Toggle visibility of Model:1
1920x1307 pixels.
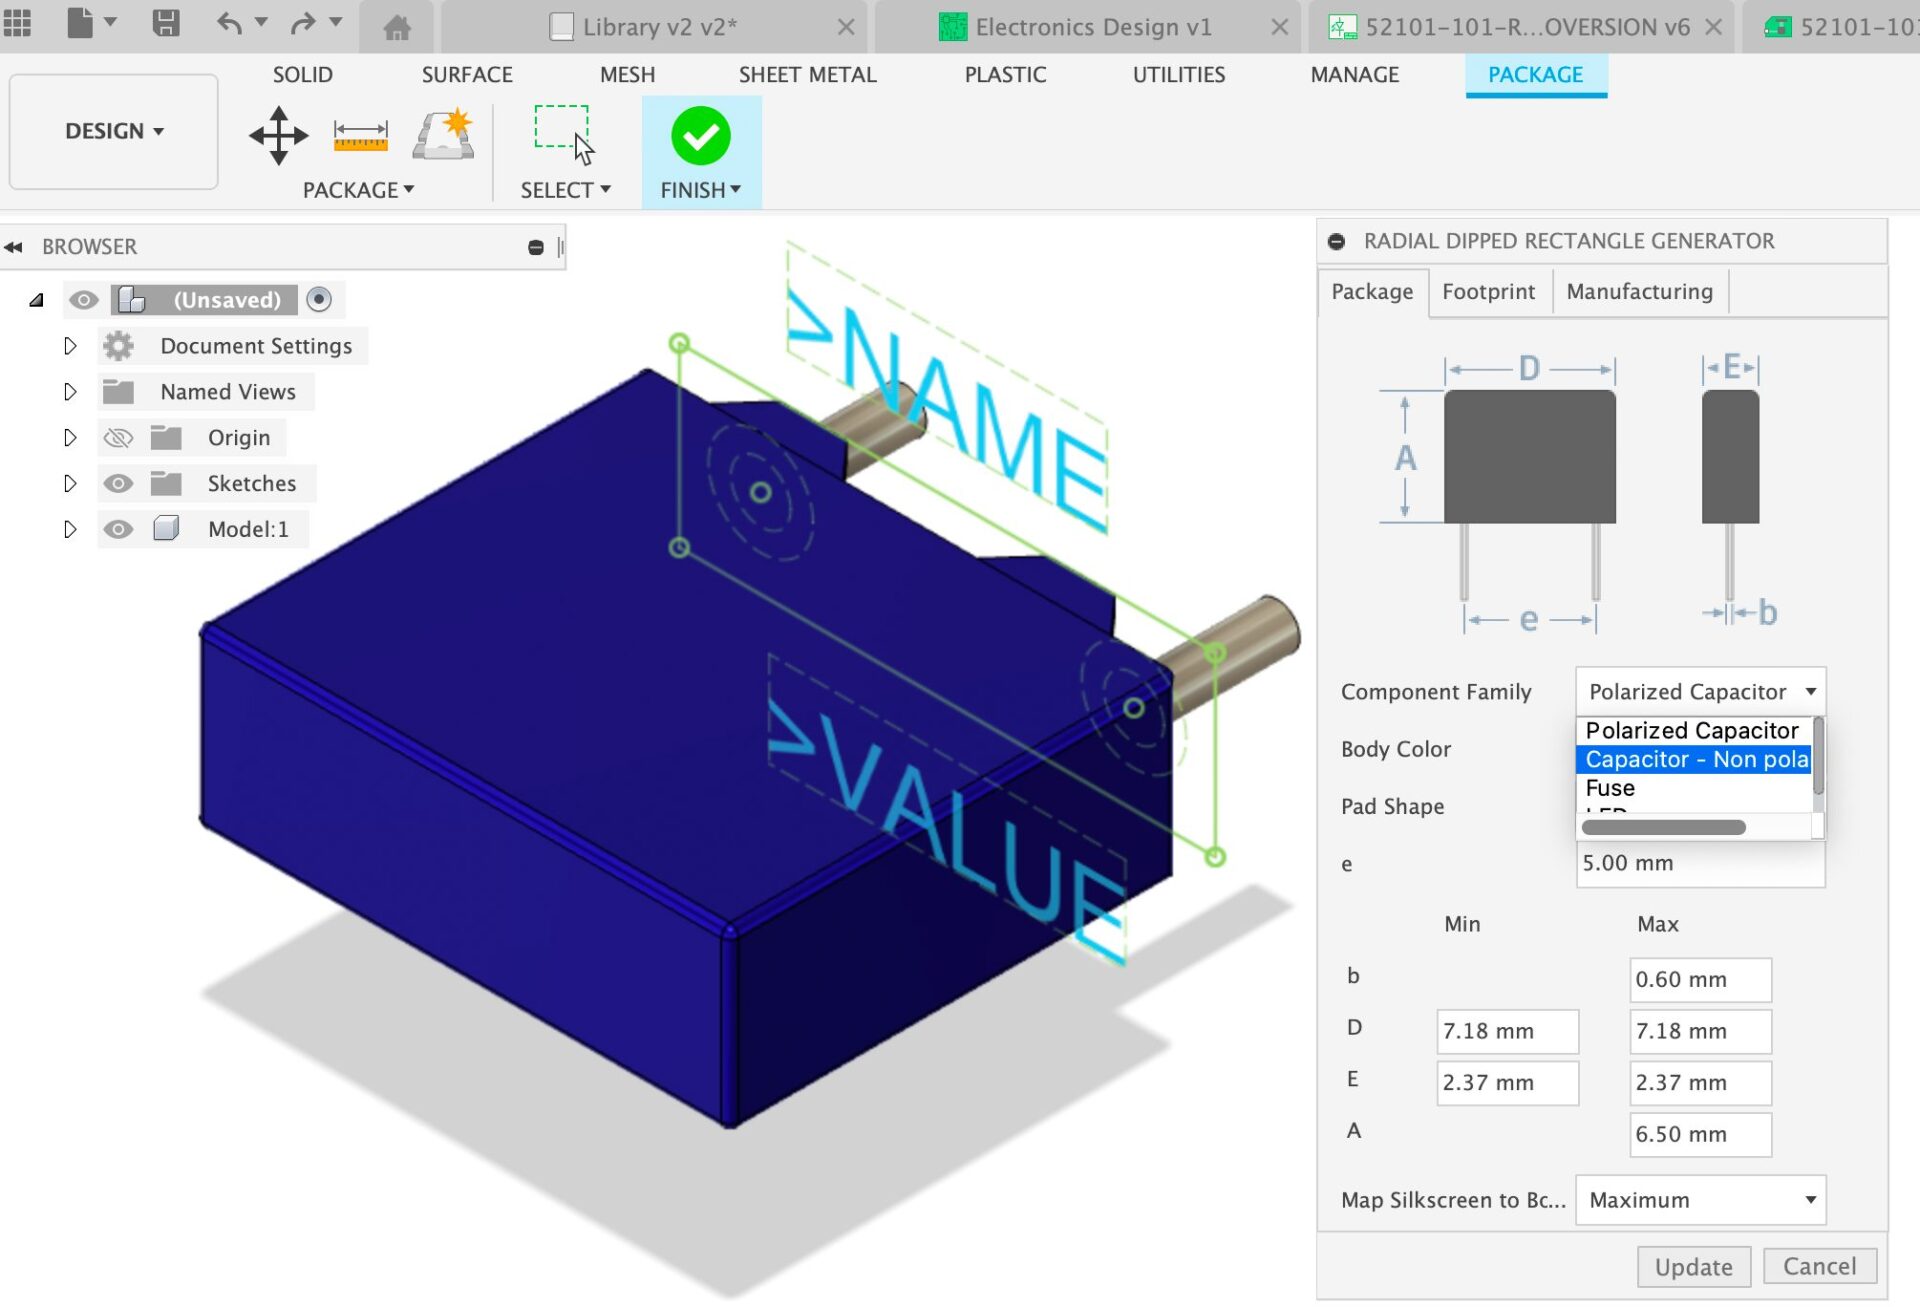pyautogui.click(x=118, y=529)
